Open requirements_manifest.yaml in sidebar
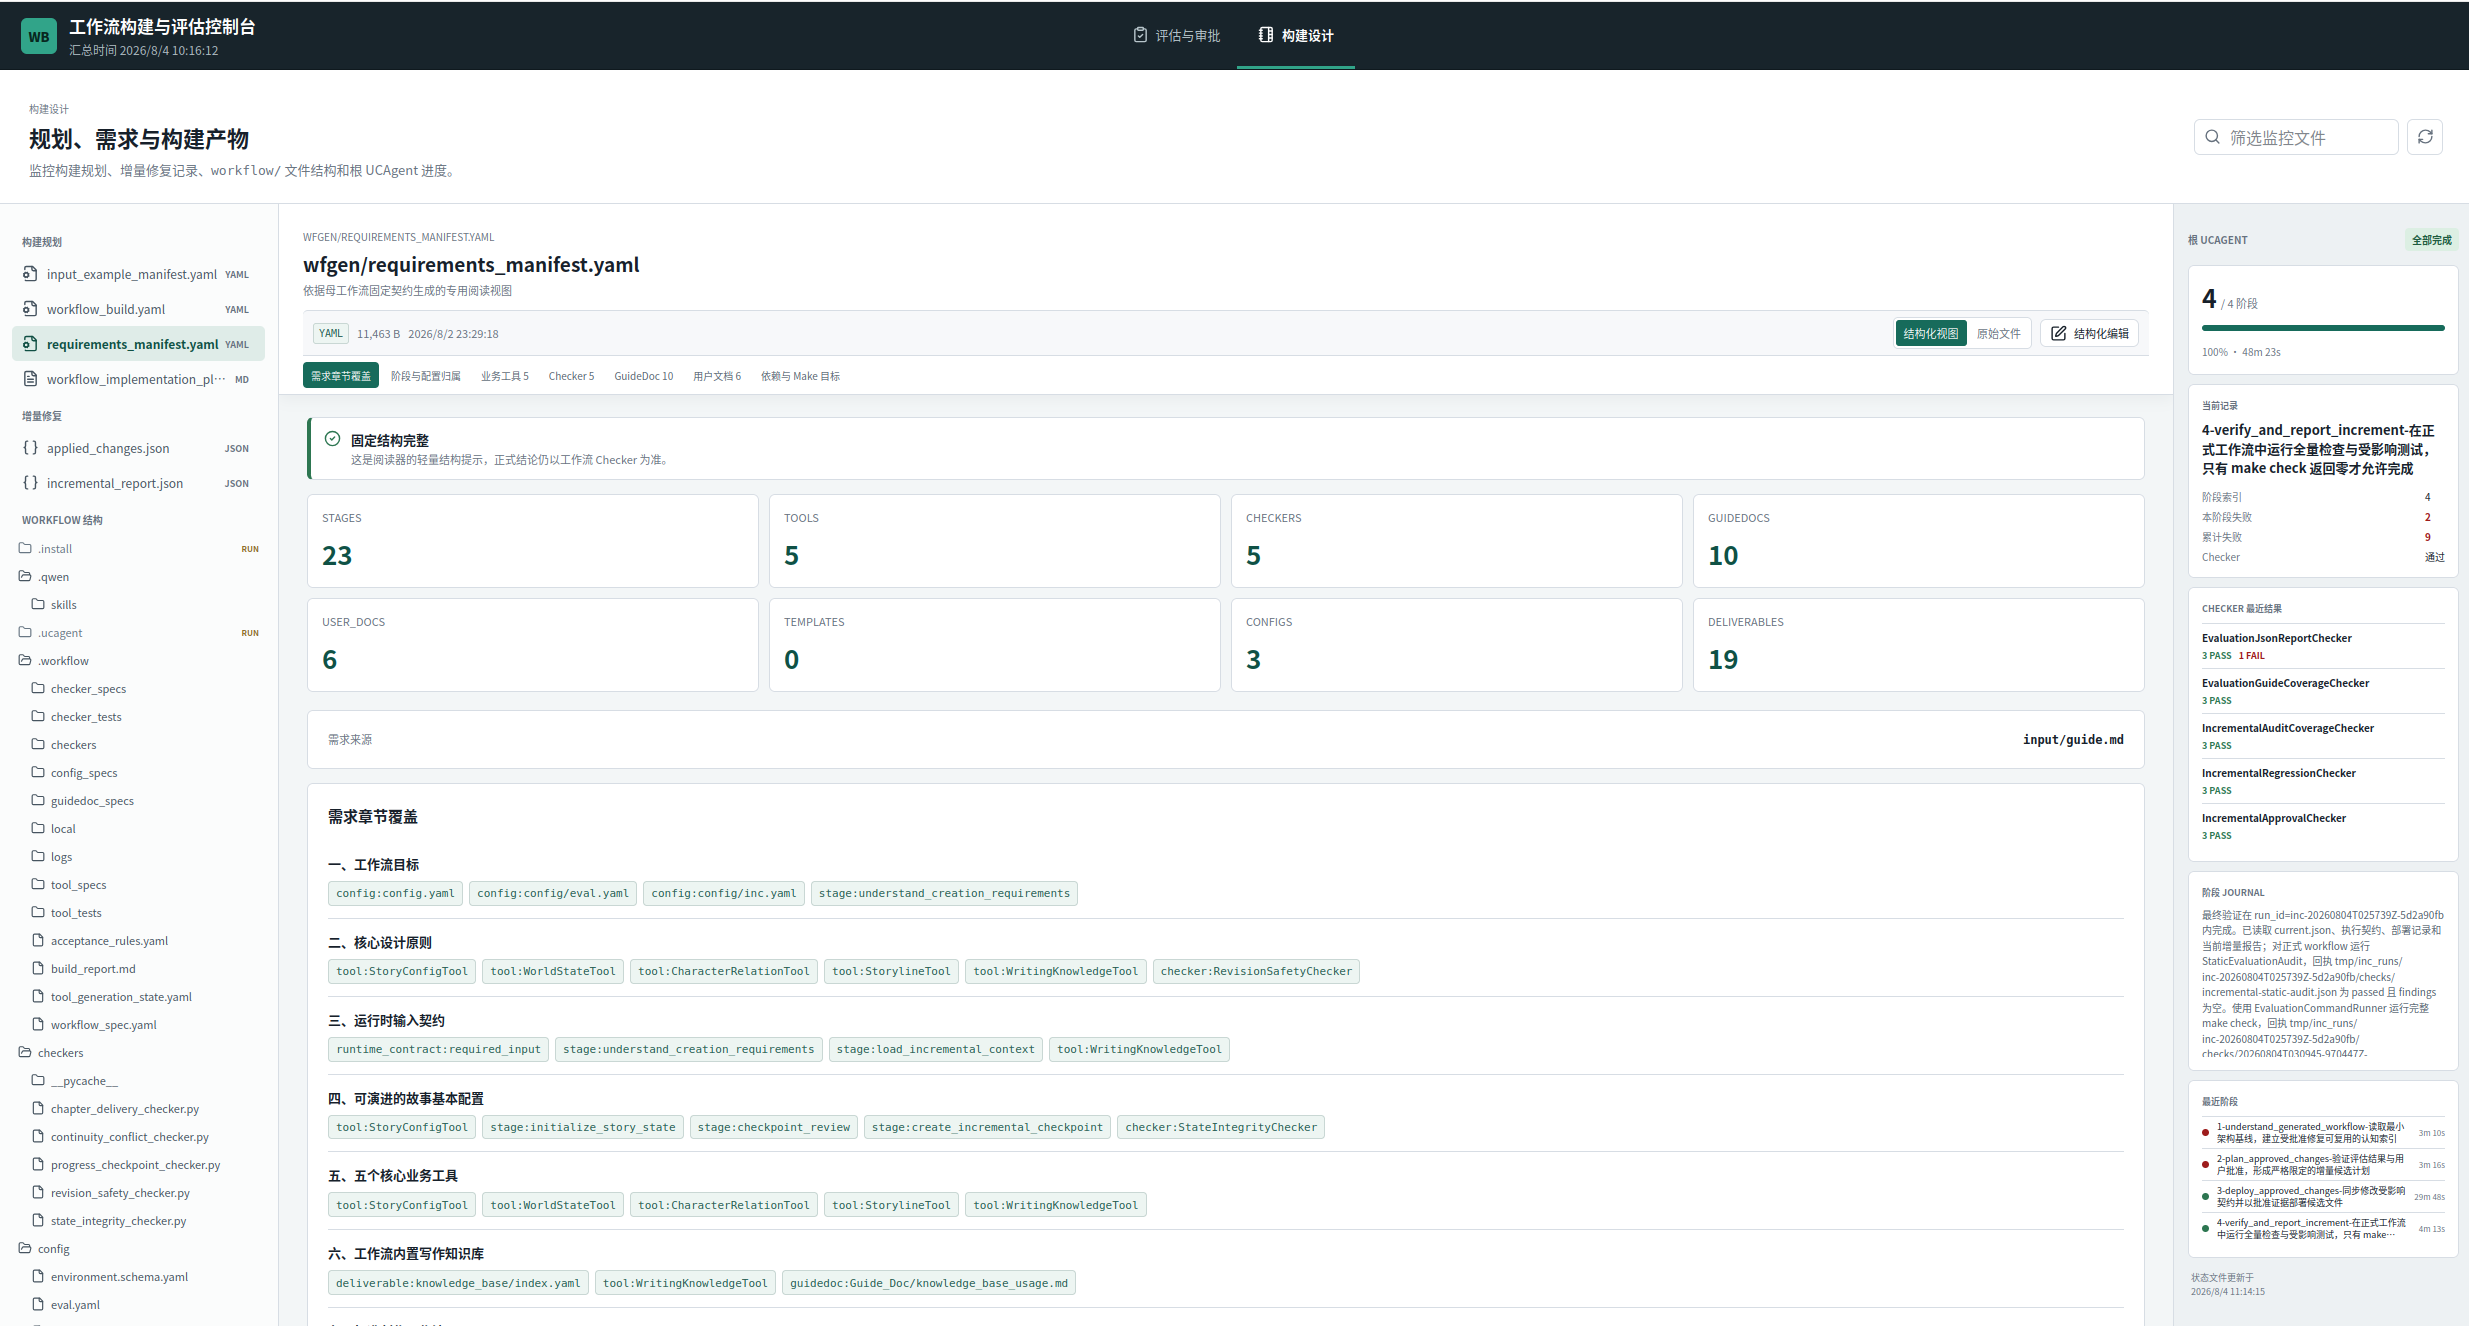The image size is (2469, 1326). 139,344
